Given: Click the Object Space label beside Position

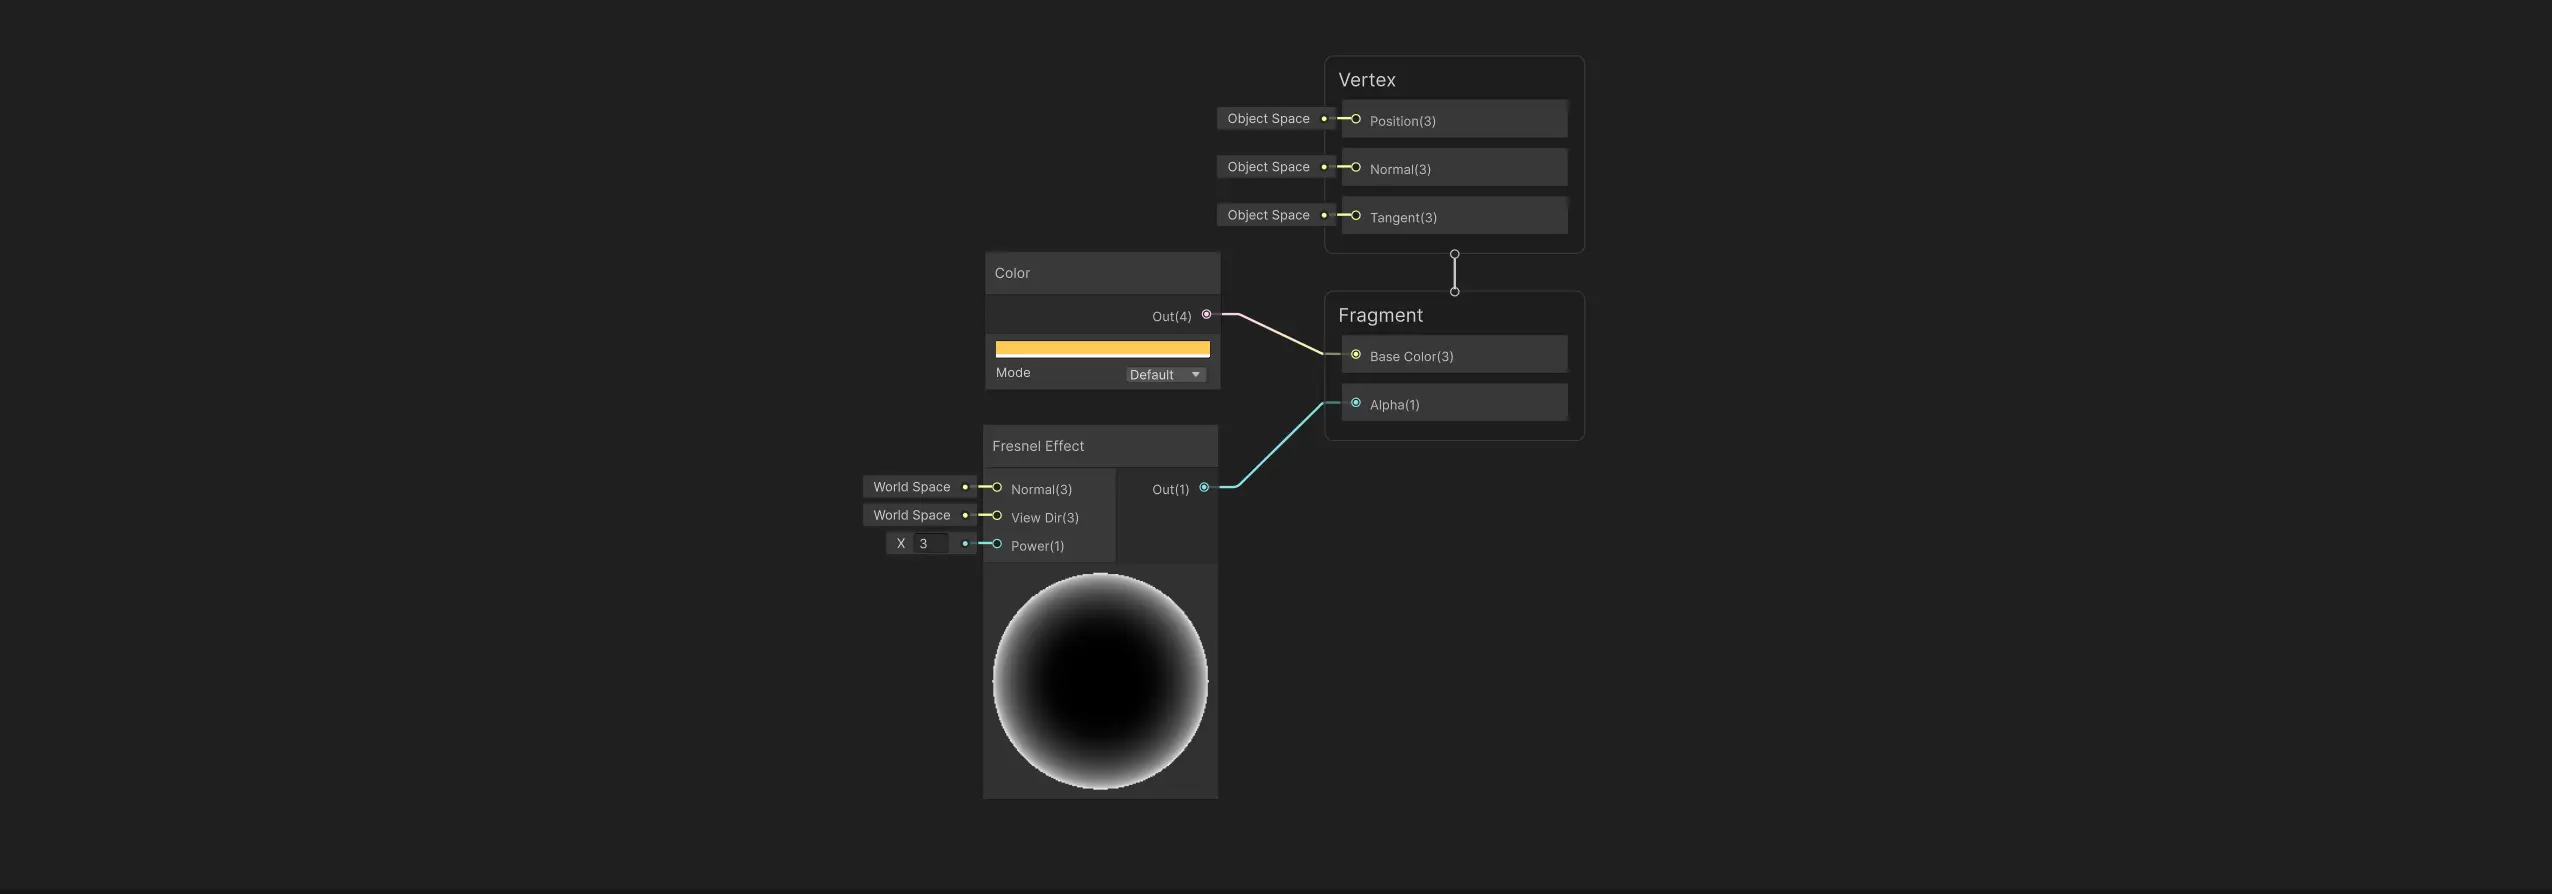Looking at the screenshot, I should pos(1268,119).
